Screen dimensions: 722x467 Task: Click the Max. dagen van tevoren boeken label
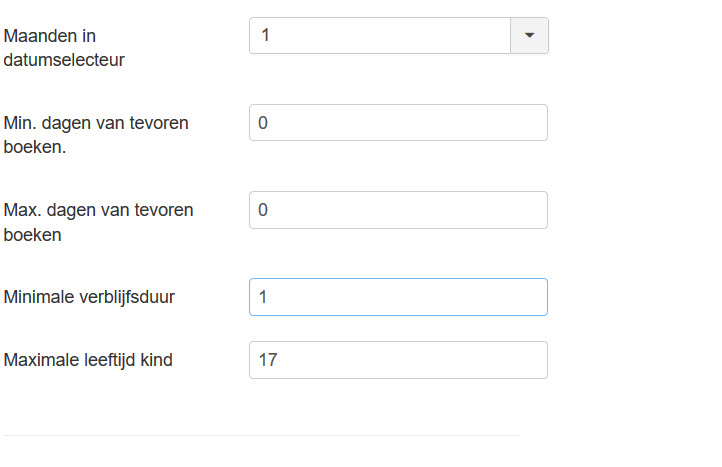(x=98, y=210)
